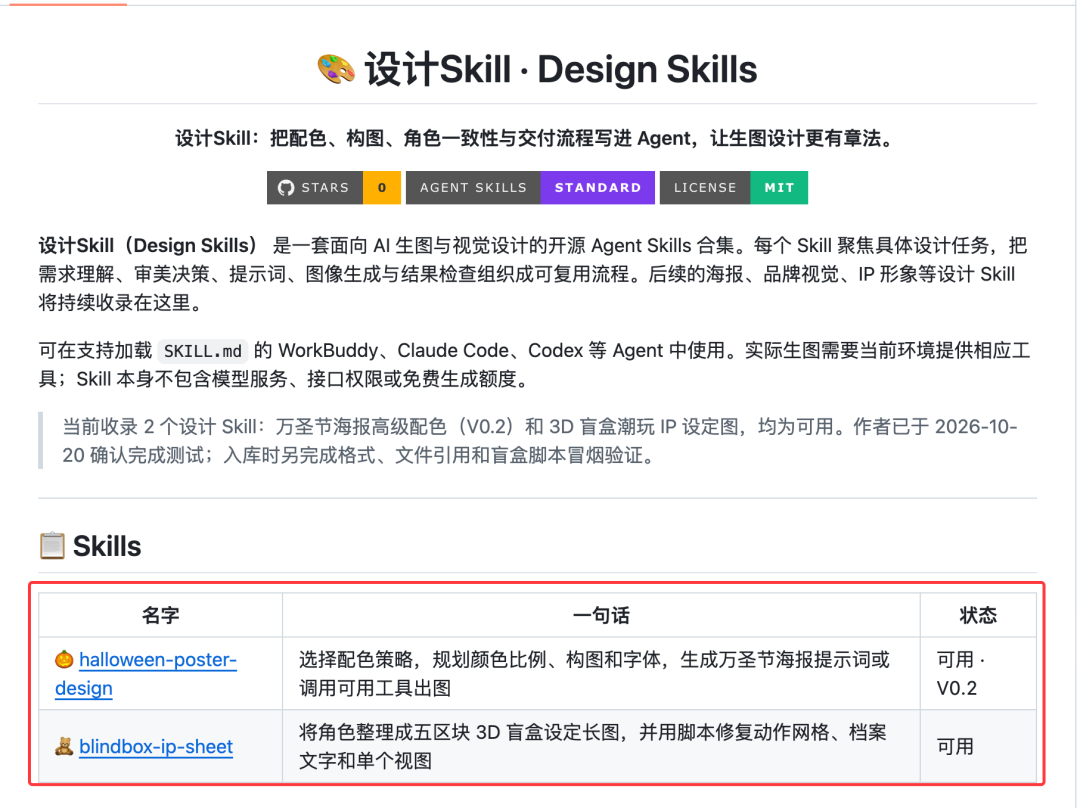The width and height of the screenshot is (1080, 808).
Task: Click the gray AGENT SKILLS badge label
Action: tap(473, 187)
